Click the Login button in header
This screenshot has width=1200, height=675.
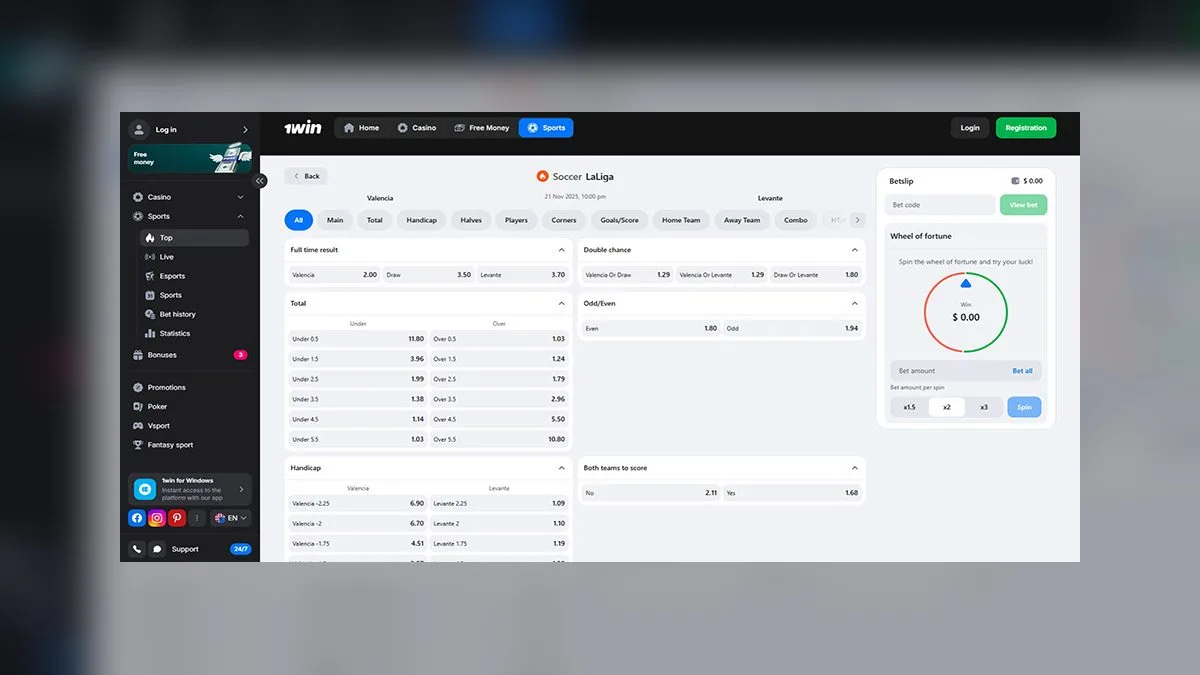tap(970, 128)
